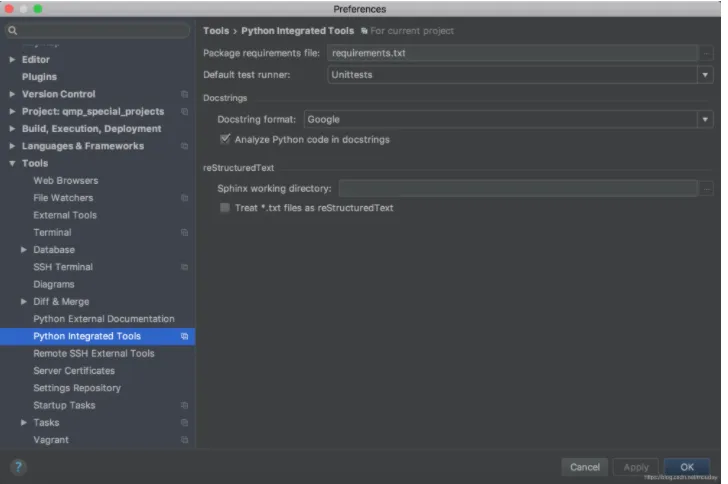The image size is (728, 484).
Task: Click the OK button
Action: click(x=687, y=467)
